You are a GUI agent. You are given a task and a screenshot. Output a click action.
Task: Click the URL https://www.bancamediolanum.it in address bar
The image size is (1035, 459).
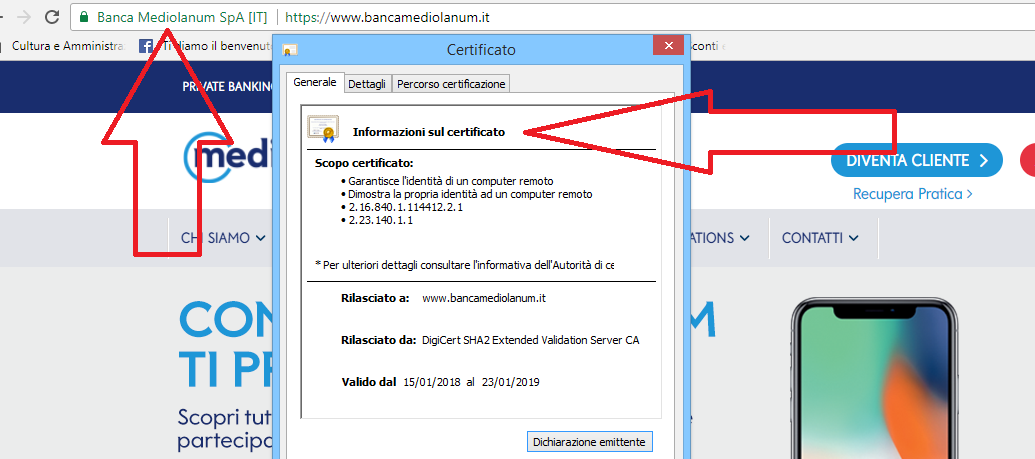387,17
